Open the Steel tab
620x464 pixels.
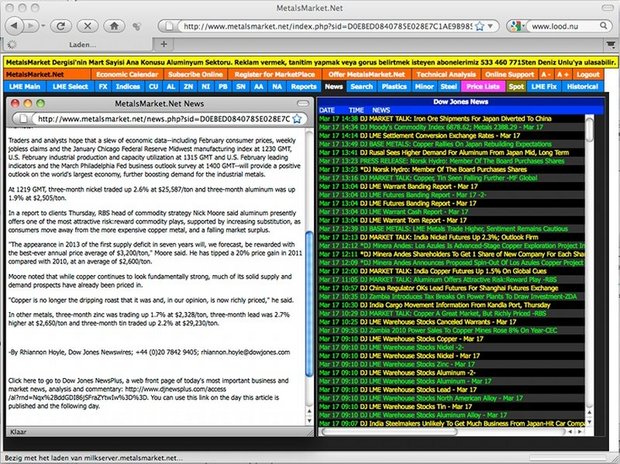pos(449,87)
